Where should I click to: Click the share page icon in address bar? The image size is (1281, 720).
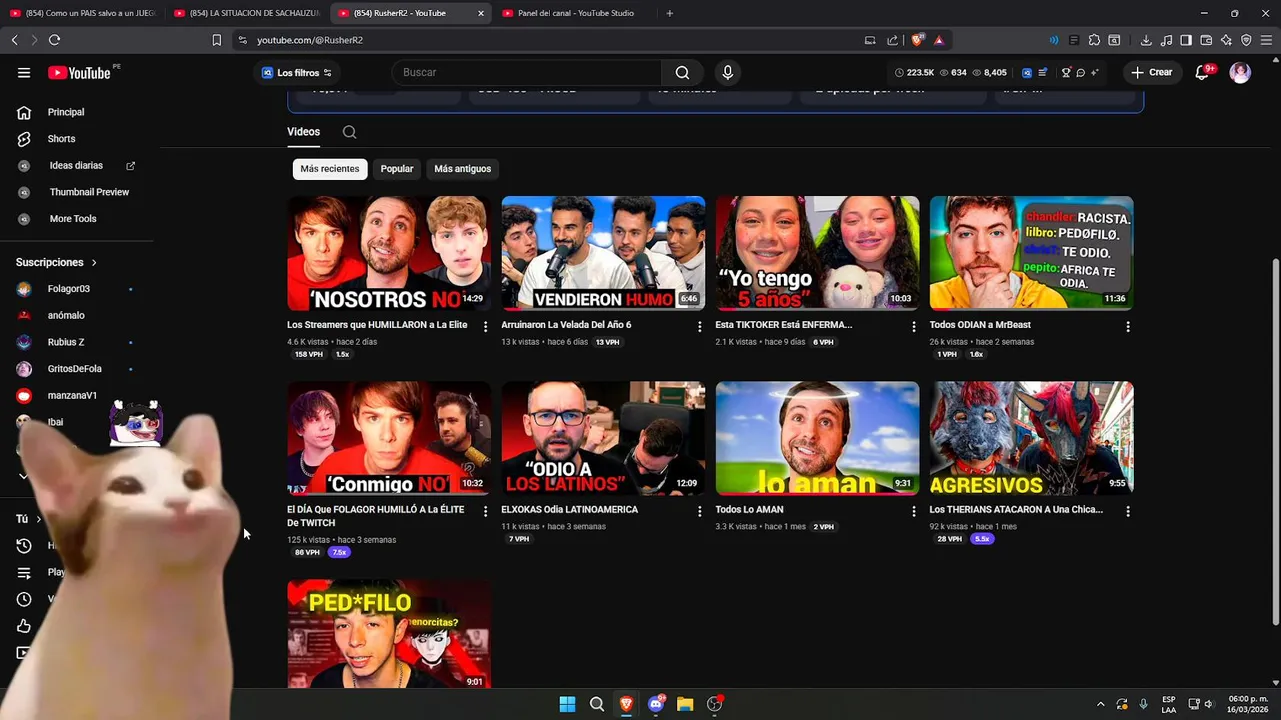[892, 40]
